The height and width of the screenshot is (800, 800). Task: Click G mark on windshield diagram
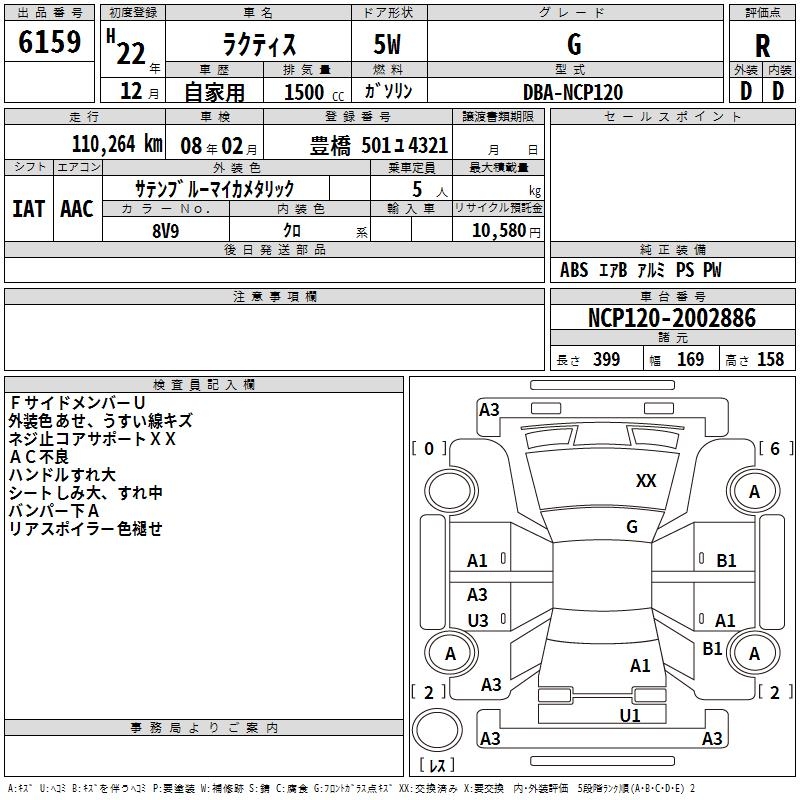click(x=632, y=527)
